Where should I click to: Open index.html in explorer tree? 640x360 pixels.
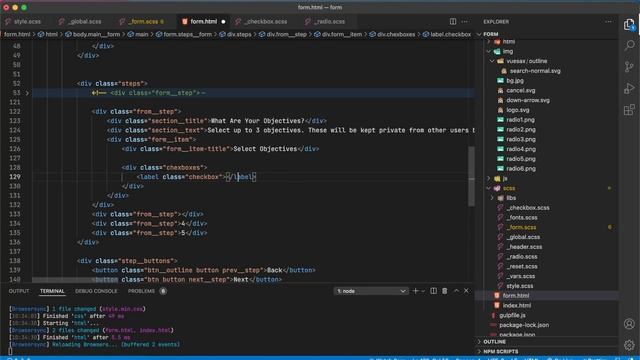tap(516, 306)
